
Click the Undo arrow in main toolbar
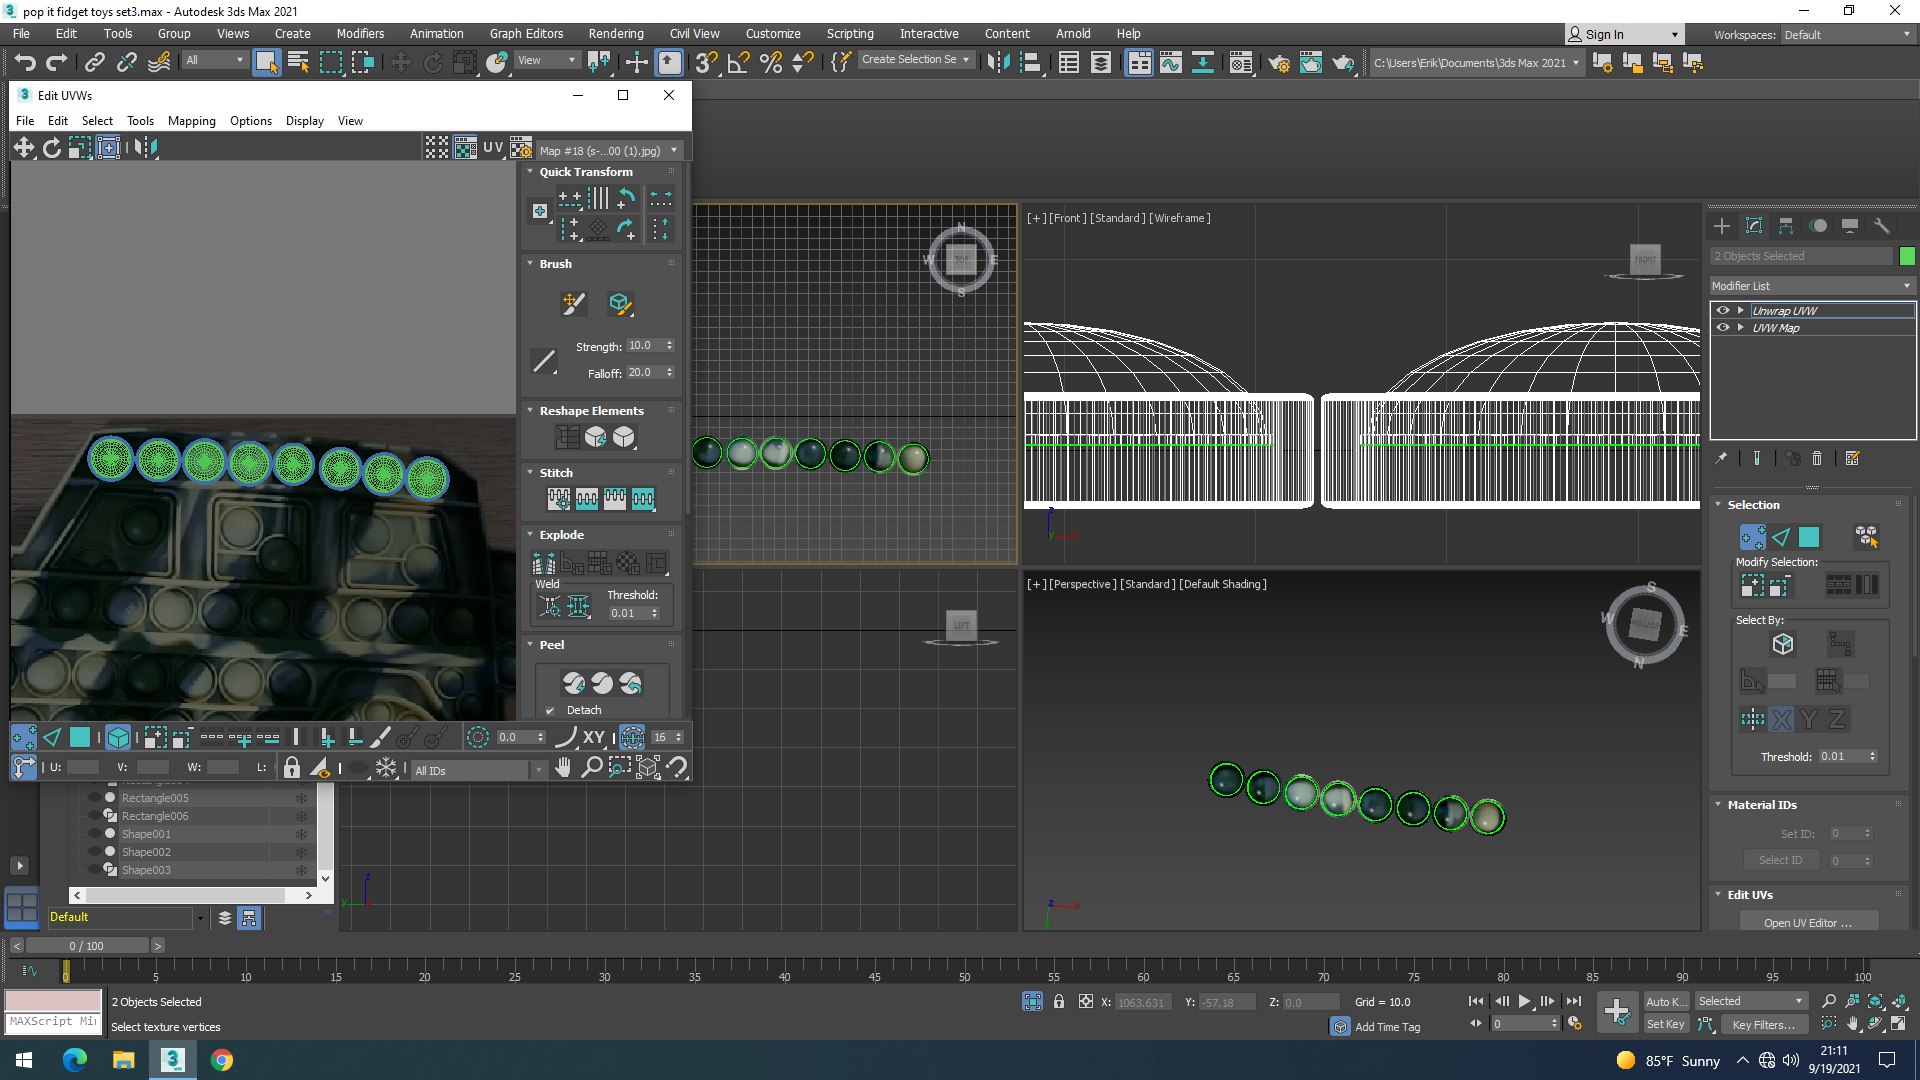pos(25,63)
